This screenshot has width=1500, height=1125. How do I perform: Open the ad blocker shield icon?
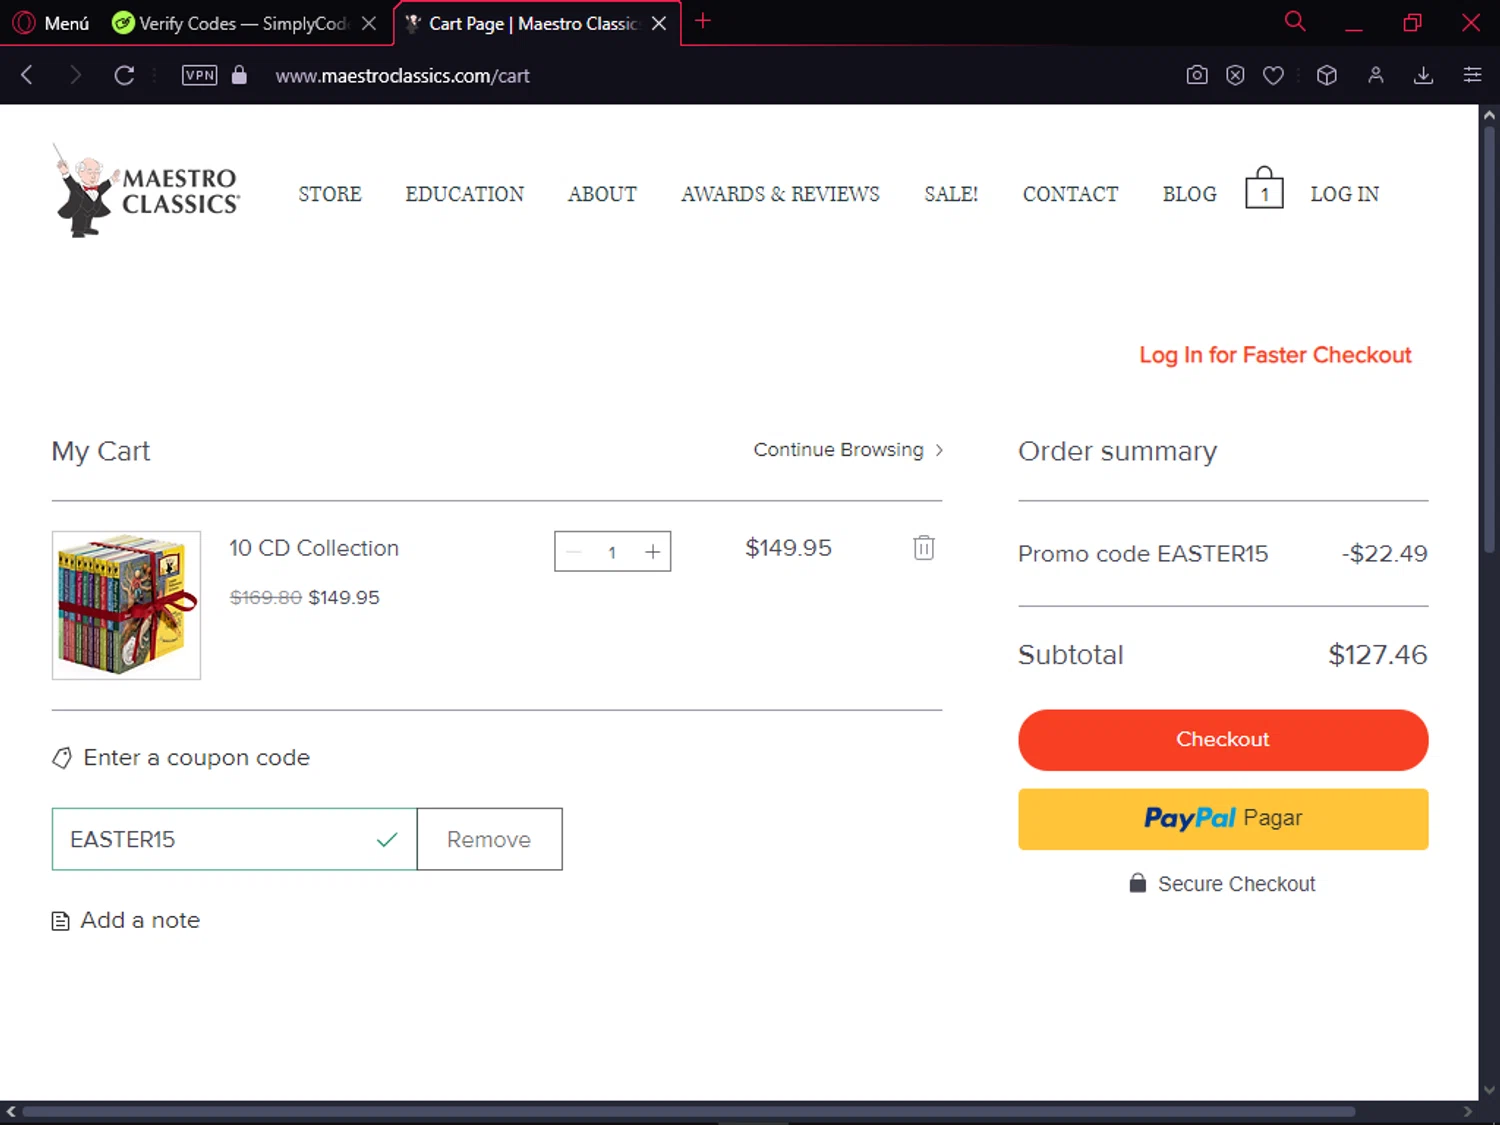(1235, 75)
